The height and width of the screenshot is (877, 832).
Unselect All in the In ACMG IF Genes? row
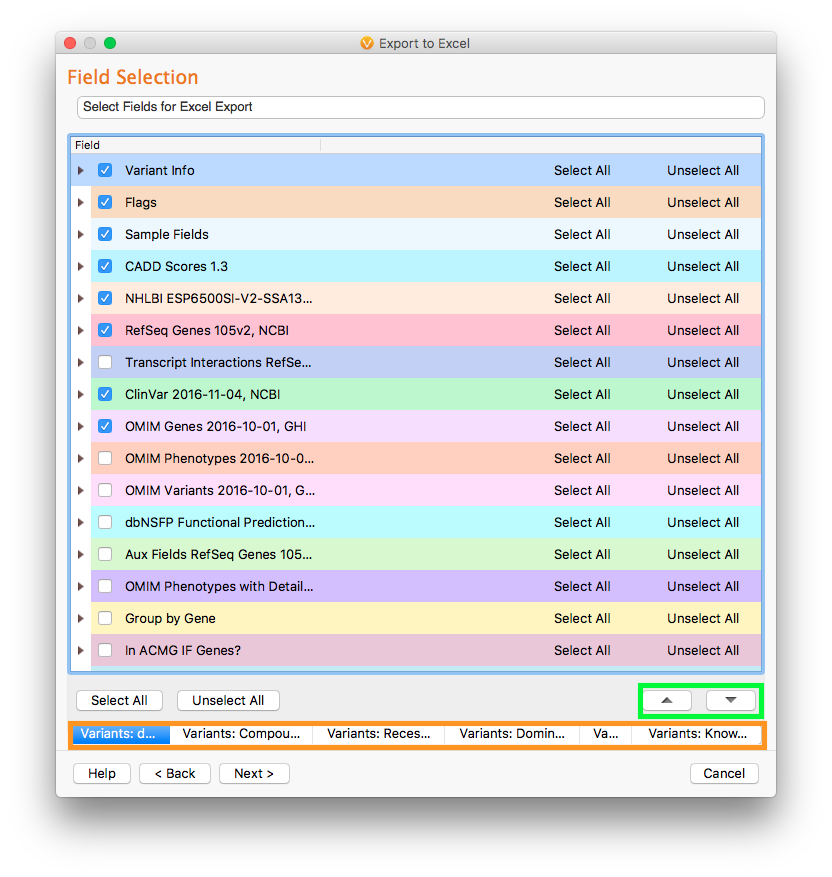(703, 650)
